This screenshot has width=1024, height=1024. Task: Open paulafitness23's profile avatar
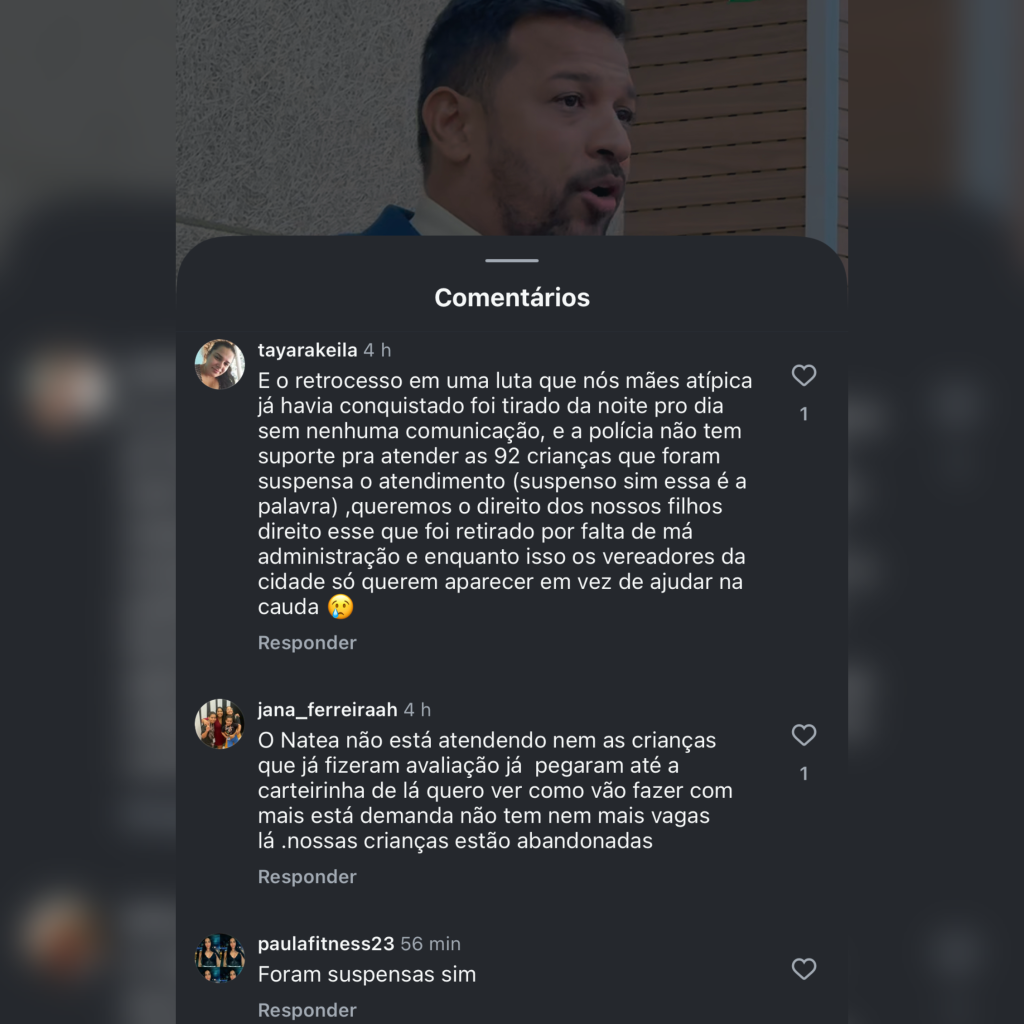pyautogui.click(x=220, y=958)
